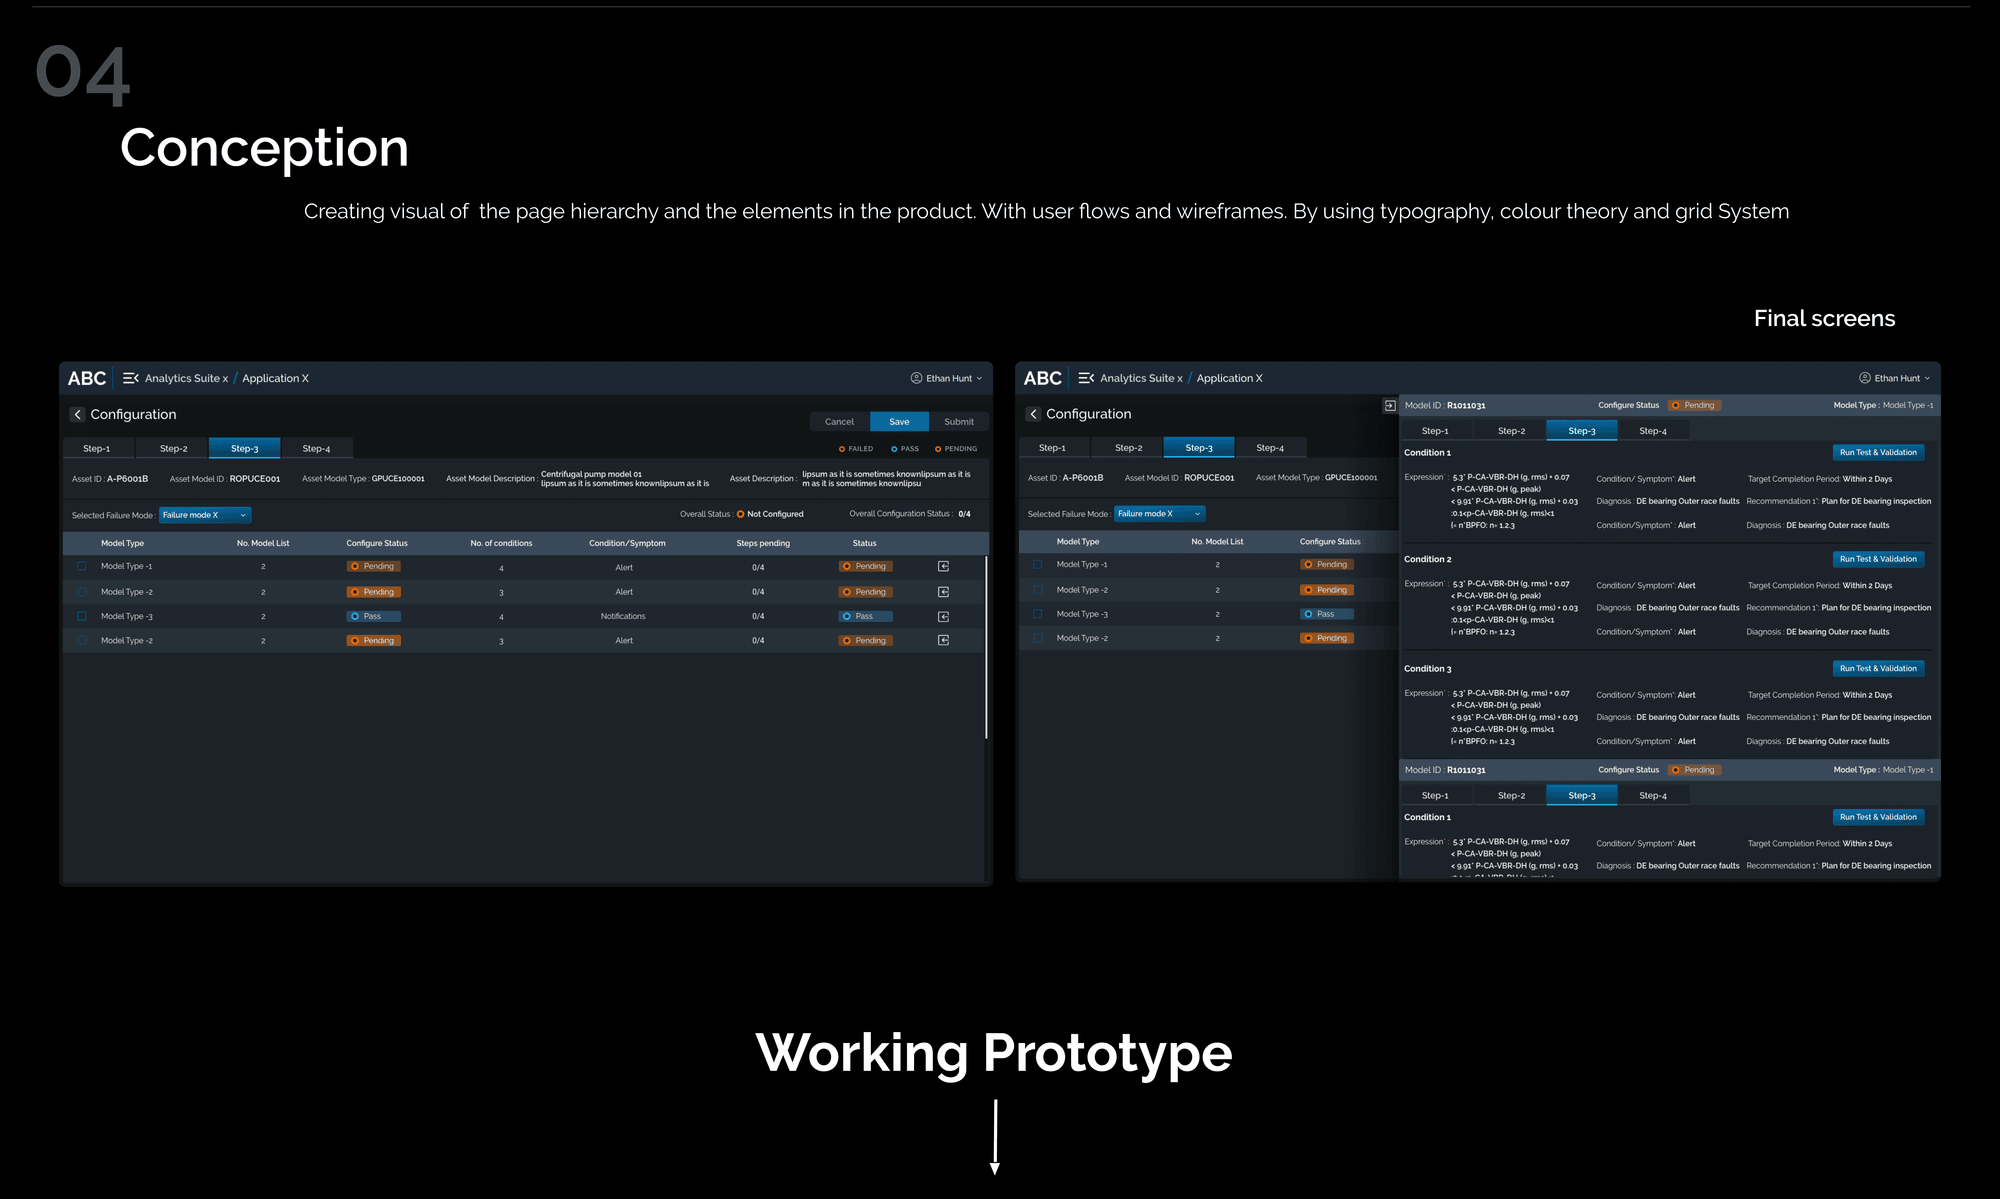Open the Failure mode X dropdown, right screen
This screenshot has height=1199, width=2000.
coord(1160,514)
